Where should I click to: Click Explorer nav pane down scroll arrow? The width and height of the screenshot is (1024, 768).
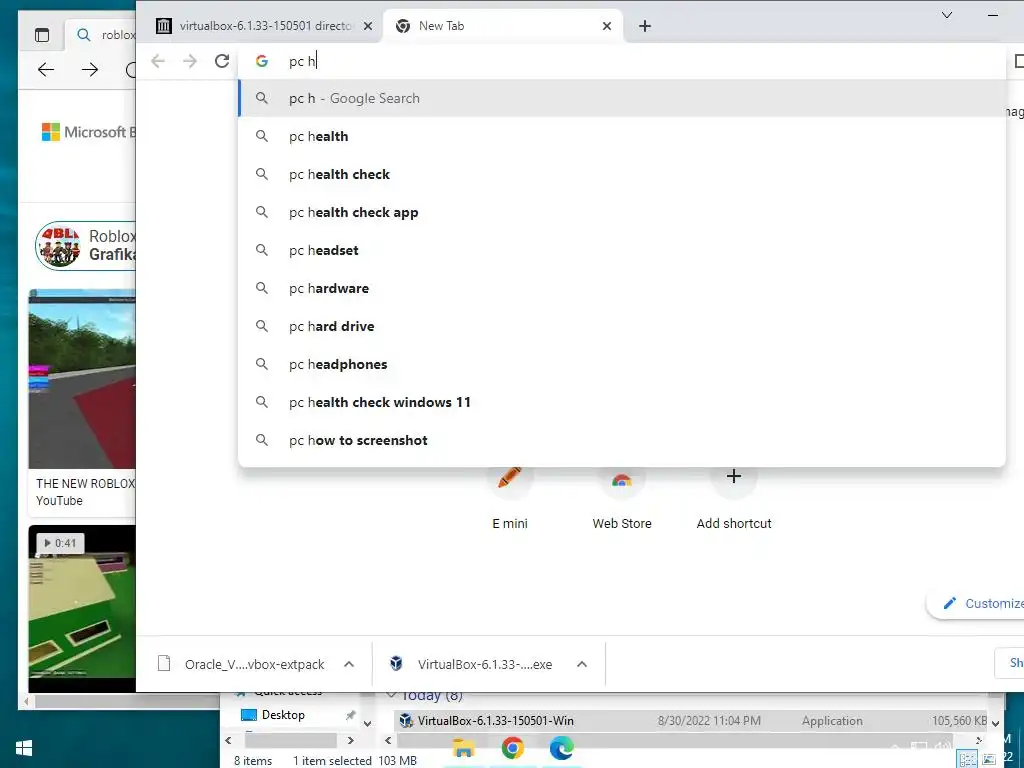click(367, 723)
